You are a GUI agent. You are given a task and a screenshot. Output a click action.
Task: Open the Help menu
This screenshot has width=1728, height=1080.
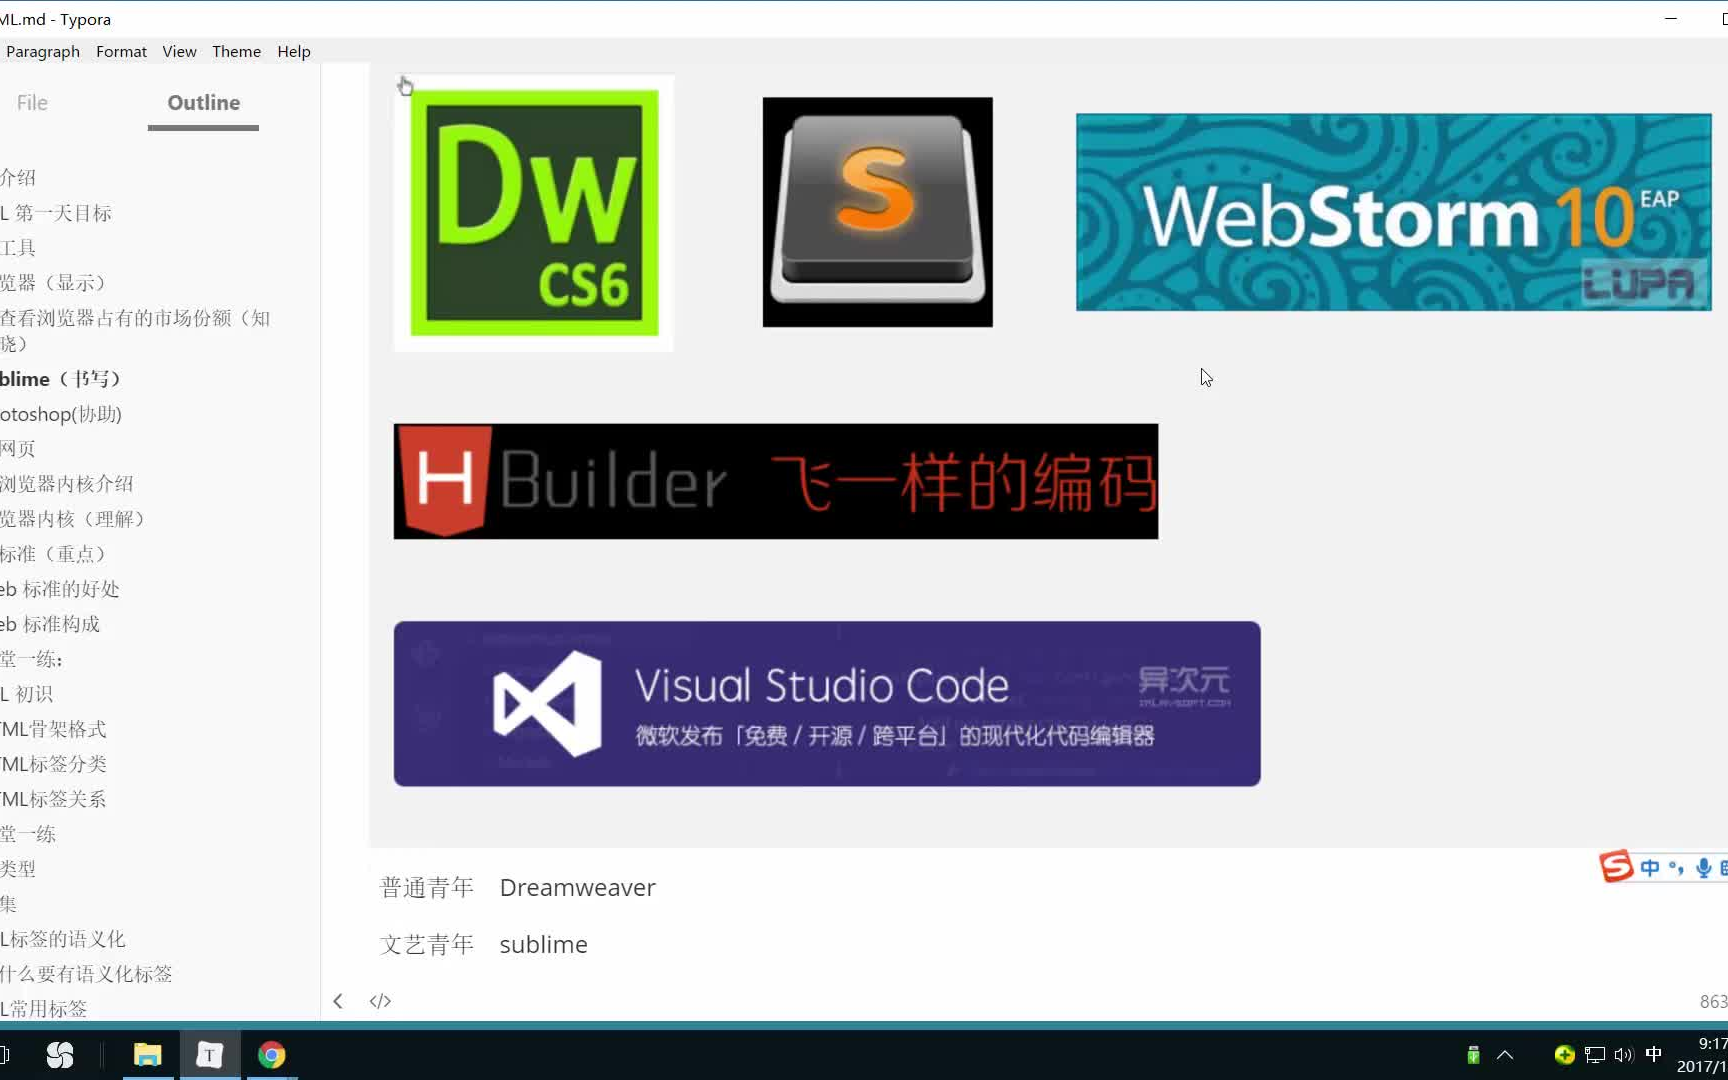tap(294, 51)
